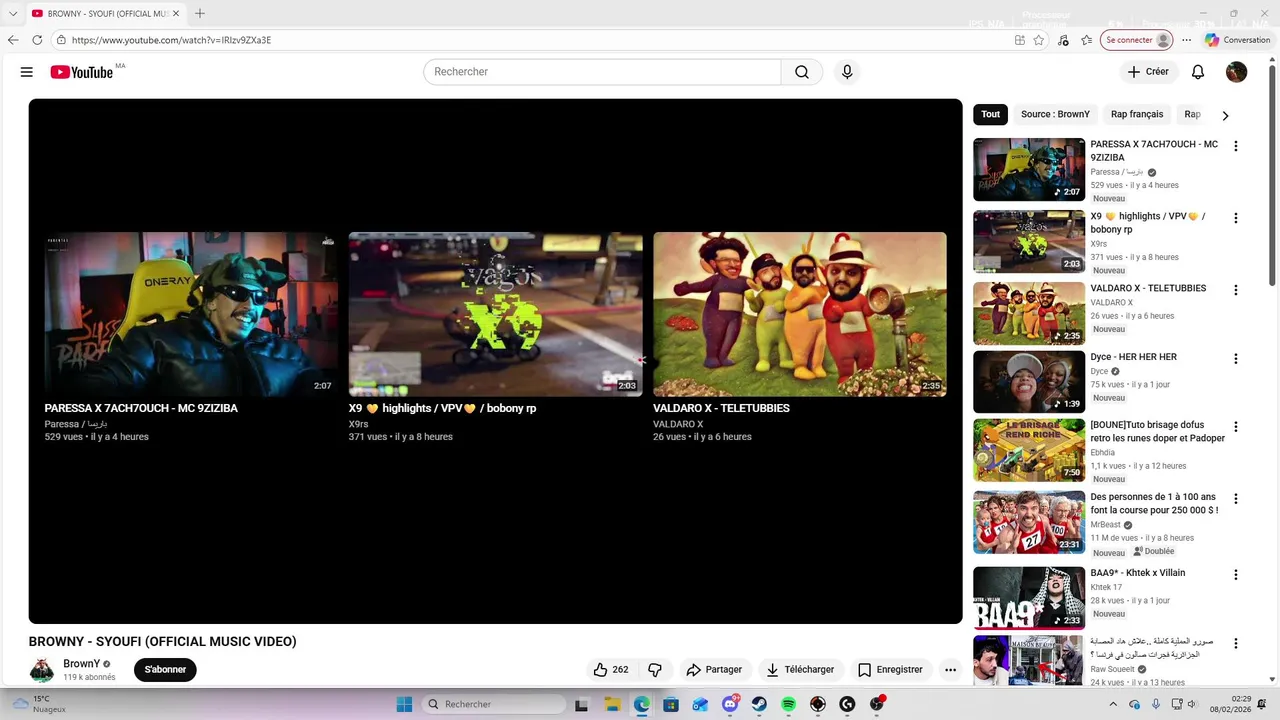Open the taskbar weather widget 15°C Nuageux
Image resolution: width=1280 pixels, height=720 pixels.
pyautogui.click(x=40, y=704)
